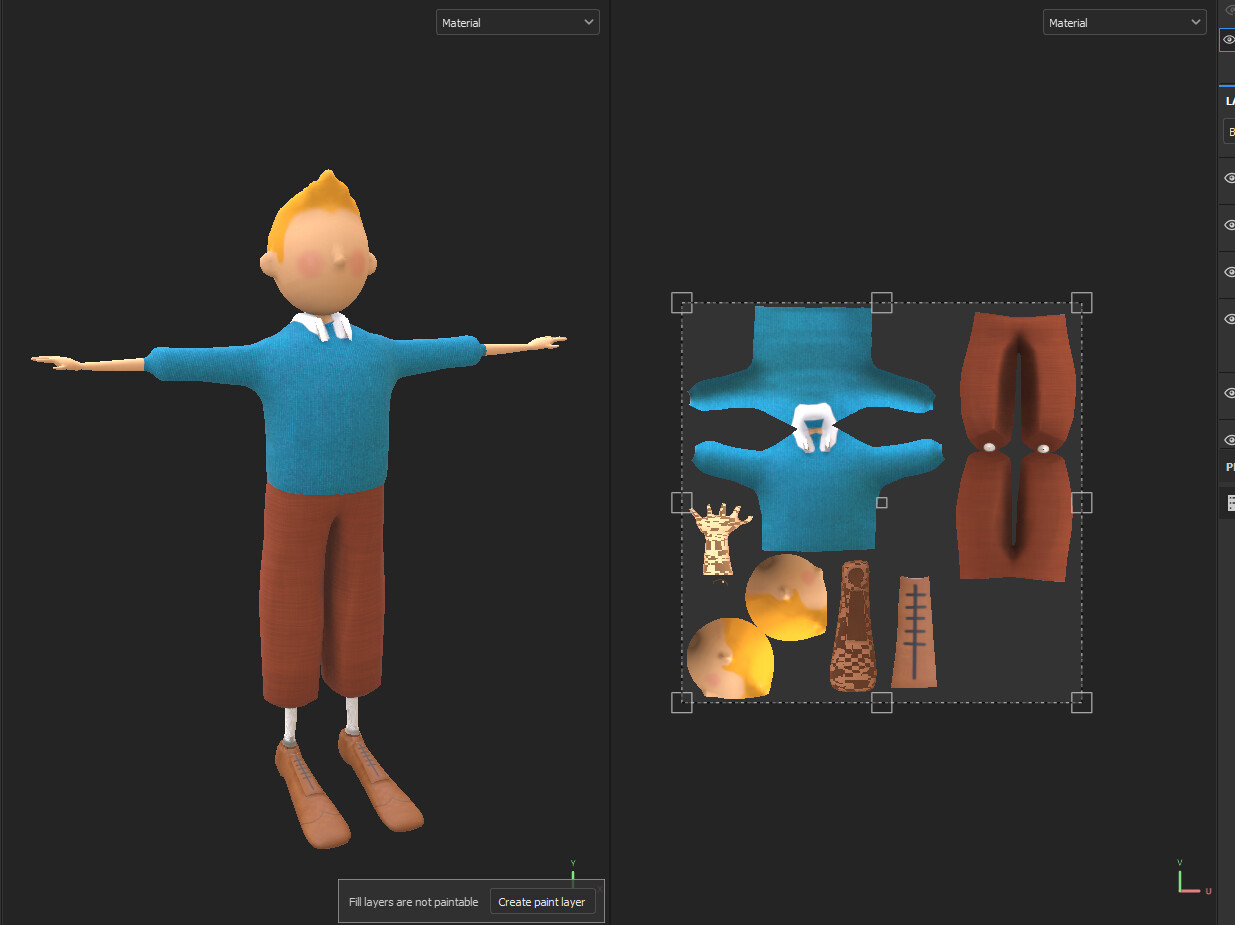Toggle visibility of the bottommost visible layer
Screen dimensions: 1235x925
(x=1229, y=439)
